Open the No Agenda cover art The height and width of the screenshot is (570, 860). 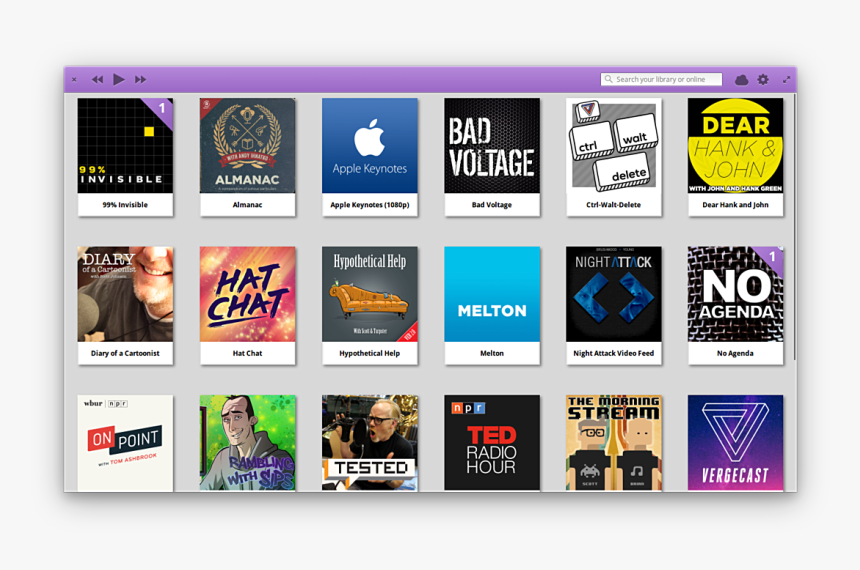tap(735, 294)
